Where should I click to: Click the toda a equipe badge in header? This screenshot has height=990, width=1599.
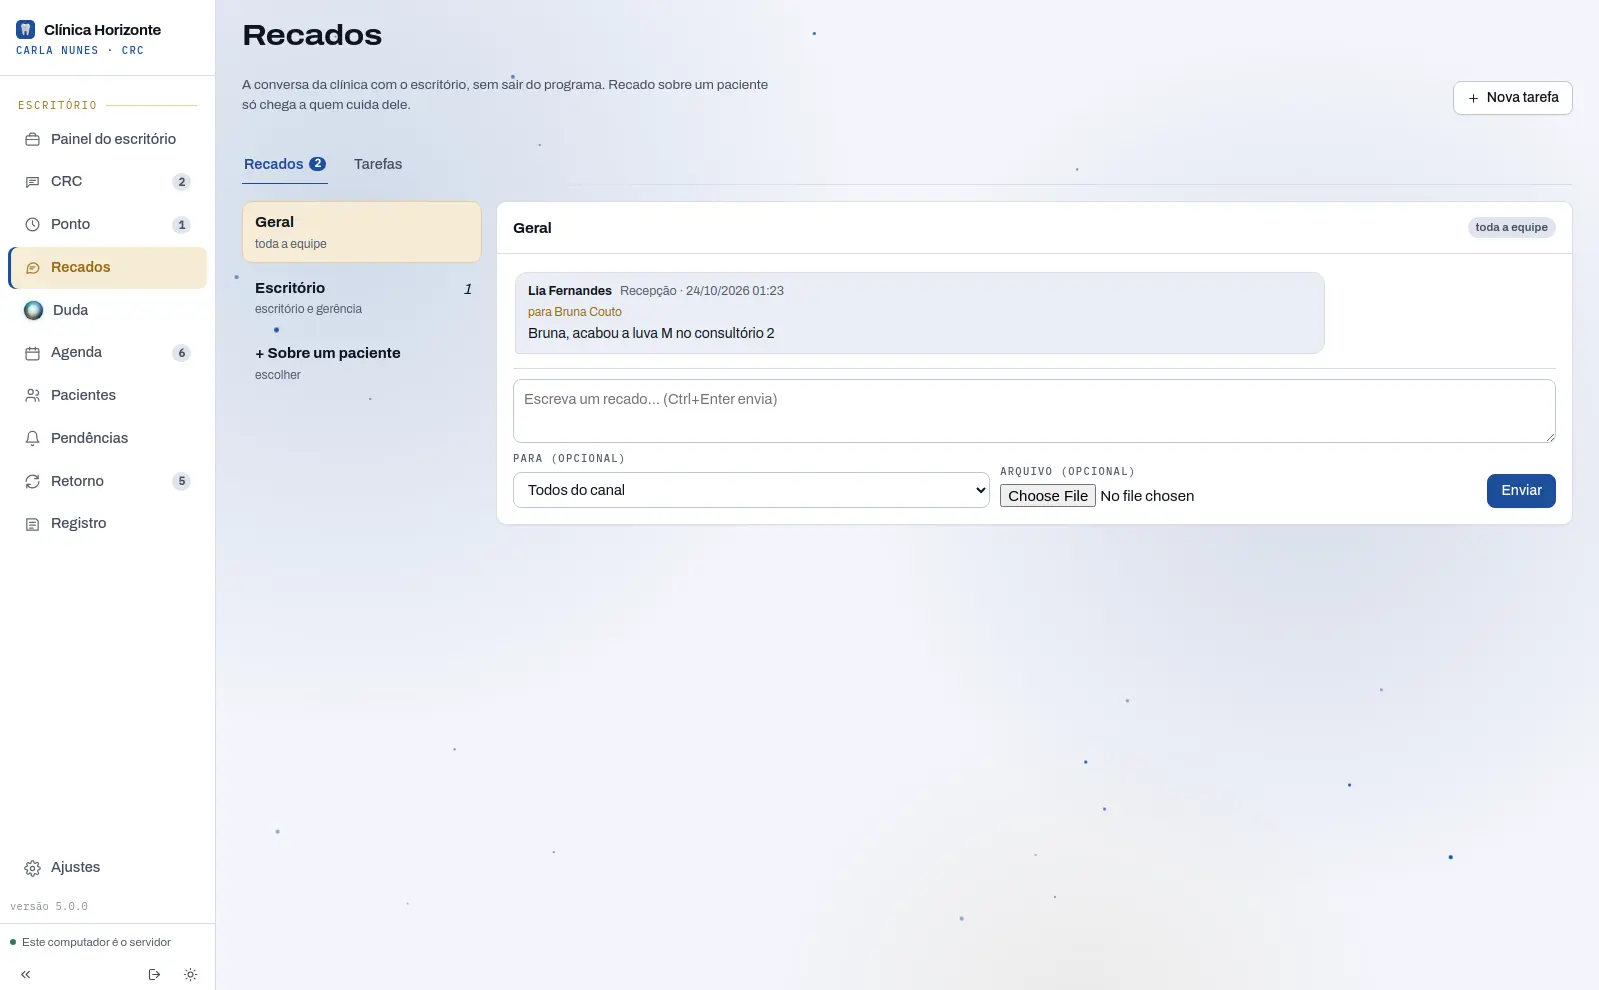tap(1511, 228)
